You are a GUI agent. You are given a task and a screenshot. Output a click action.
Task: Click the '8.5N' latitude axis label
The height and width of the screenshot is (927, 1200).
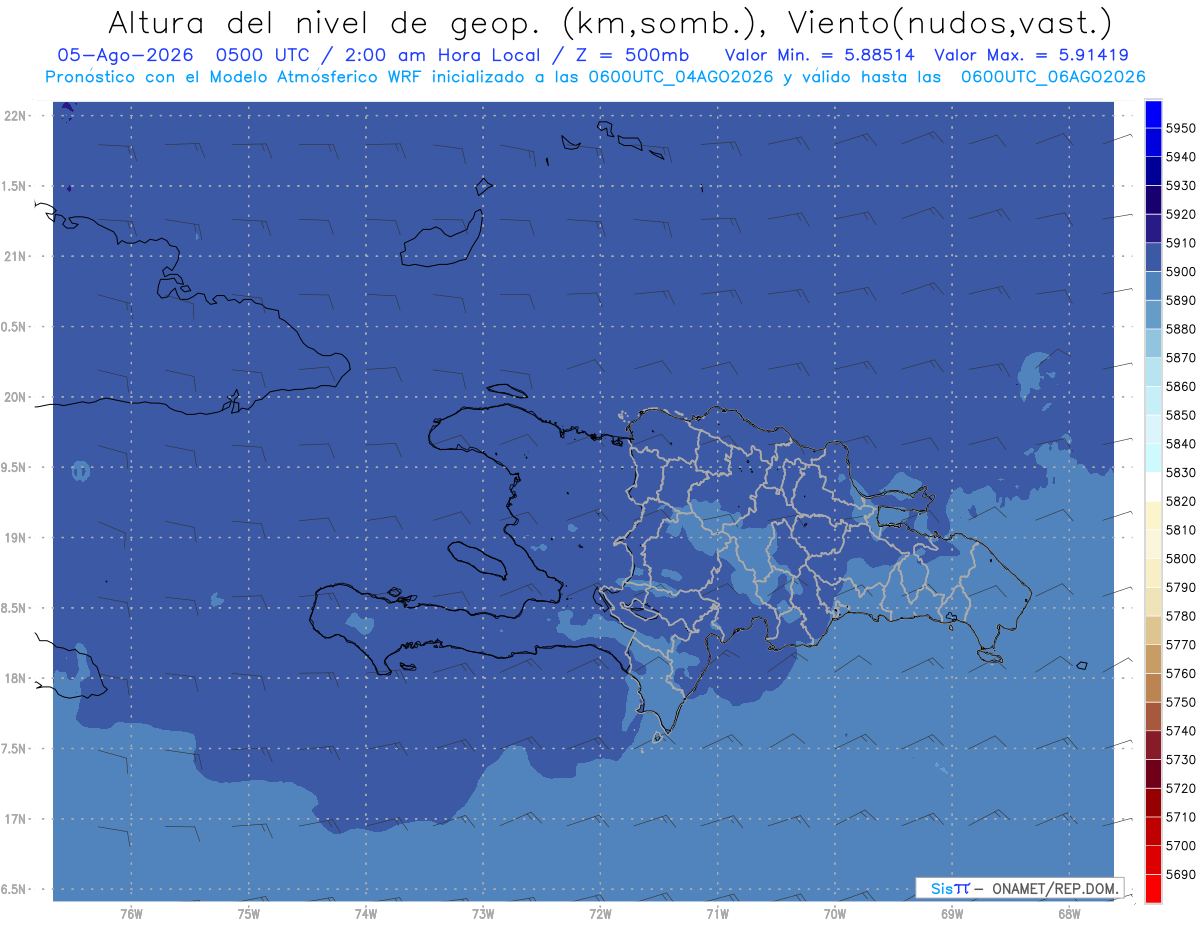tap(14, 609)
